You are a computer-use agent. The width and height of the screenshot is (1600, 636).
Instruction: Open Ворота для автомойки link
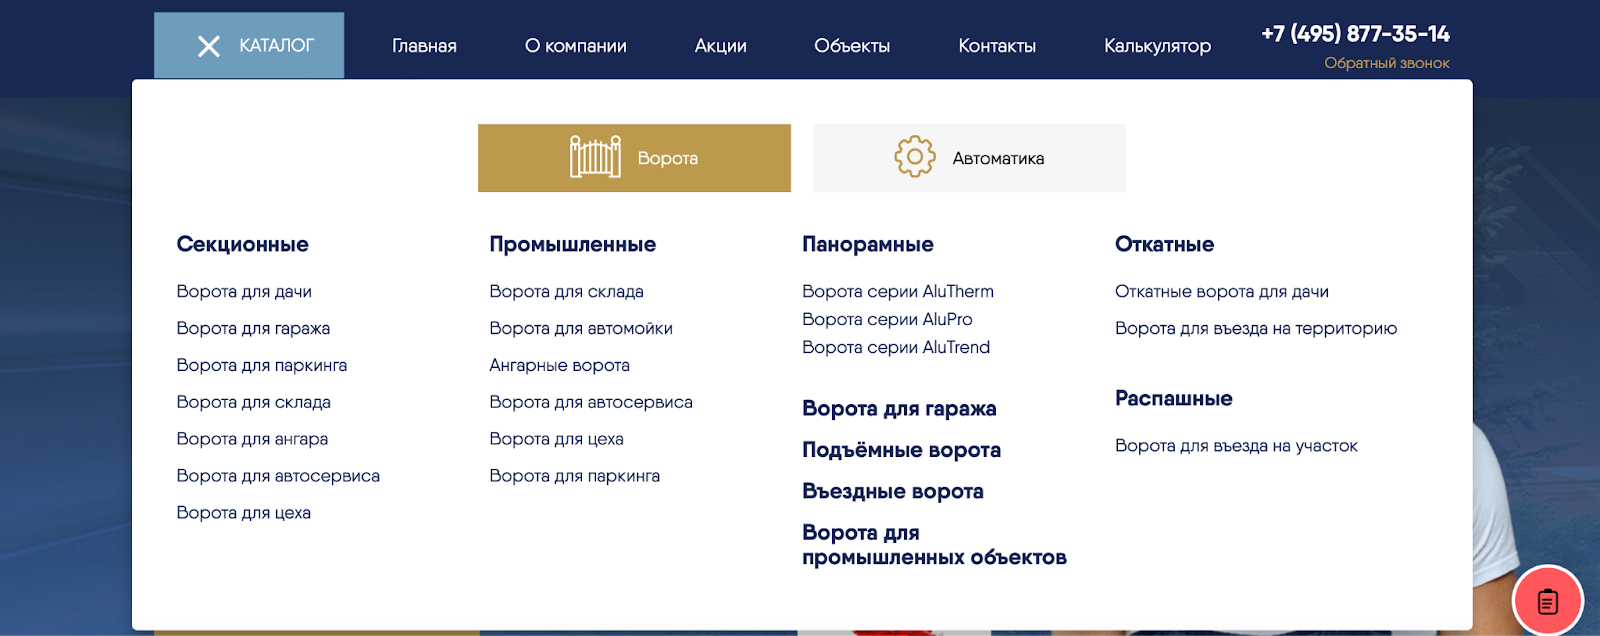(581, 328)
